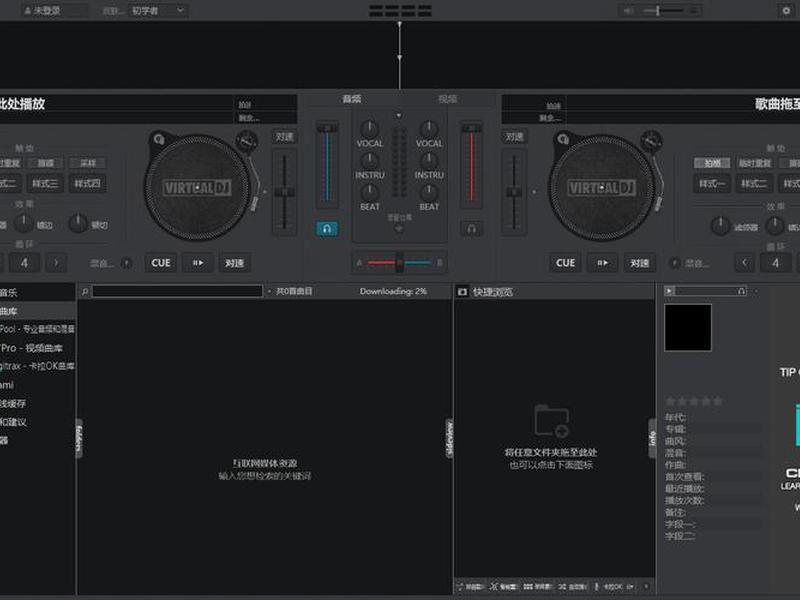Play/pause the left deck
800x600 pixels.
[198, 263]
